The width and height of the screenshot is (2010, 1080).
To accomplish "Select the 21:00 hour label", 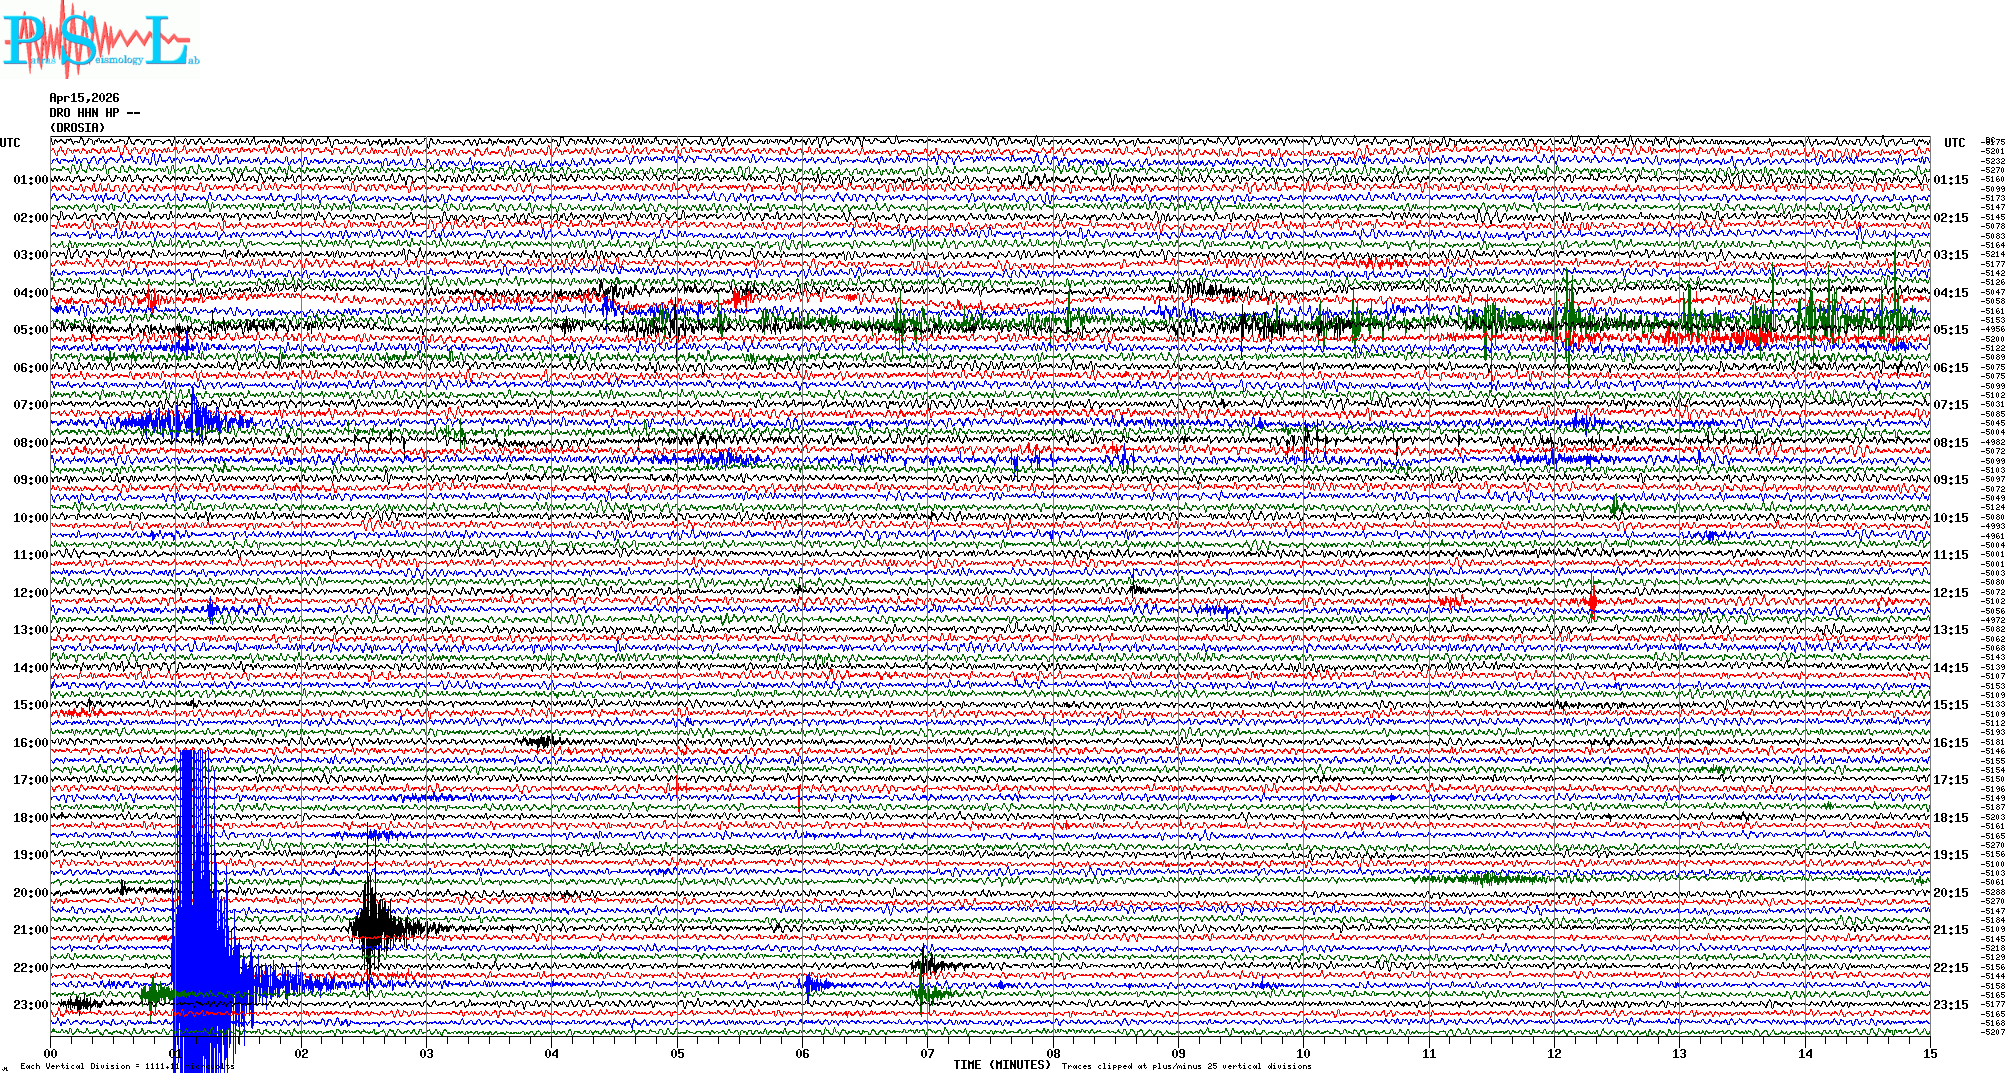I will [x=30, y=930].
